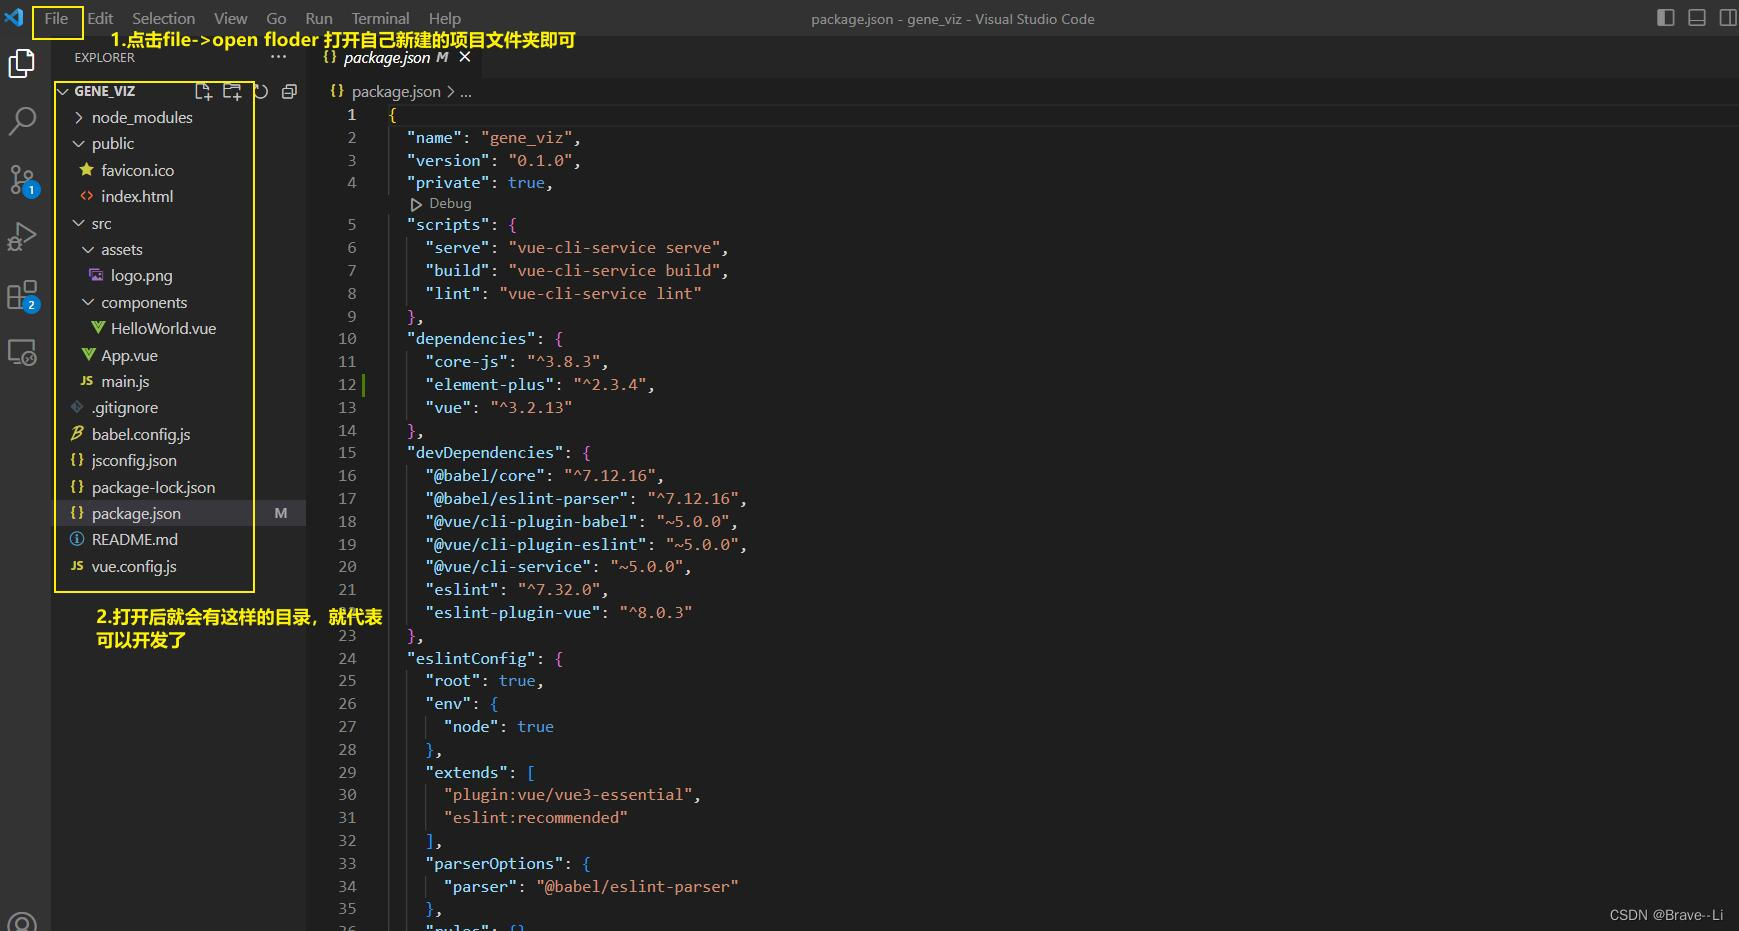This screenshot has width=1739, height=931.
Task: Open the Extensions view icon
Action: click(x=22, y=296)
